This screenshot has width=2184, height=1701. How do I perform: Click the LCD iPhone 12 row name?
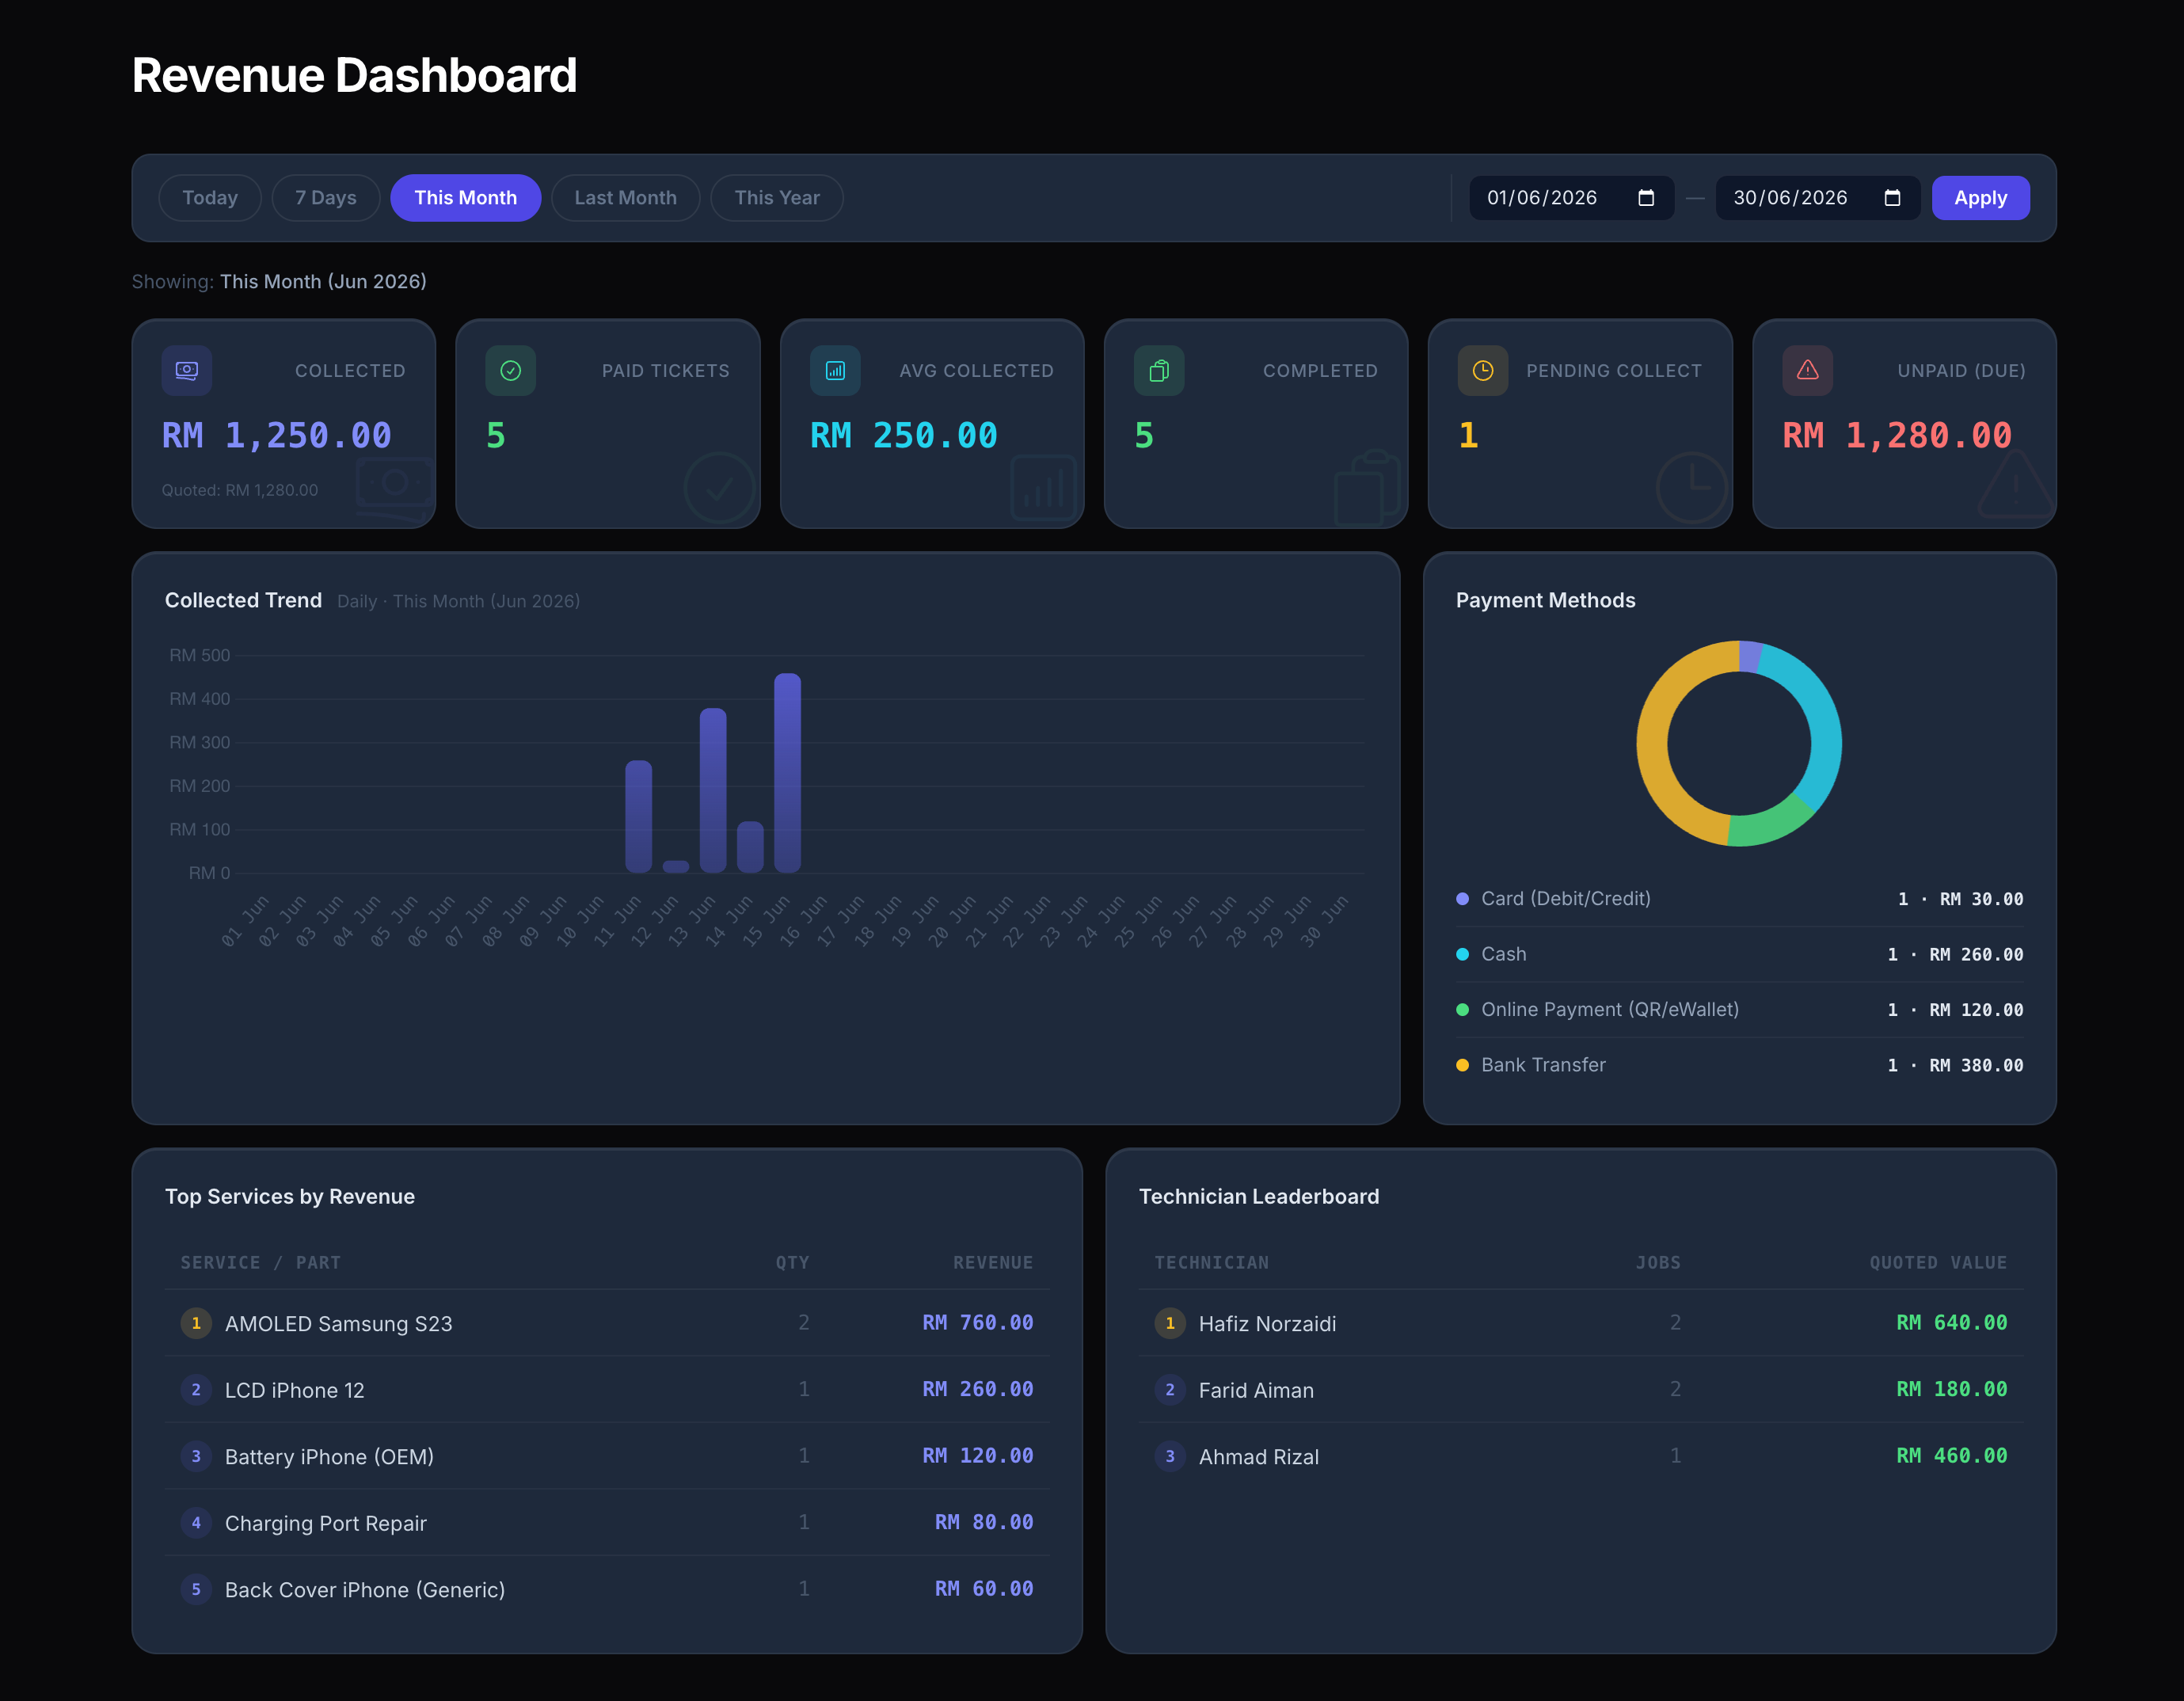pos(295,1390)
